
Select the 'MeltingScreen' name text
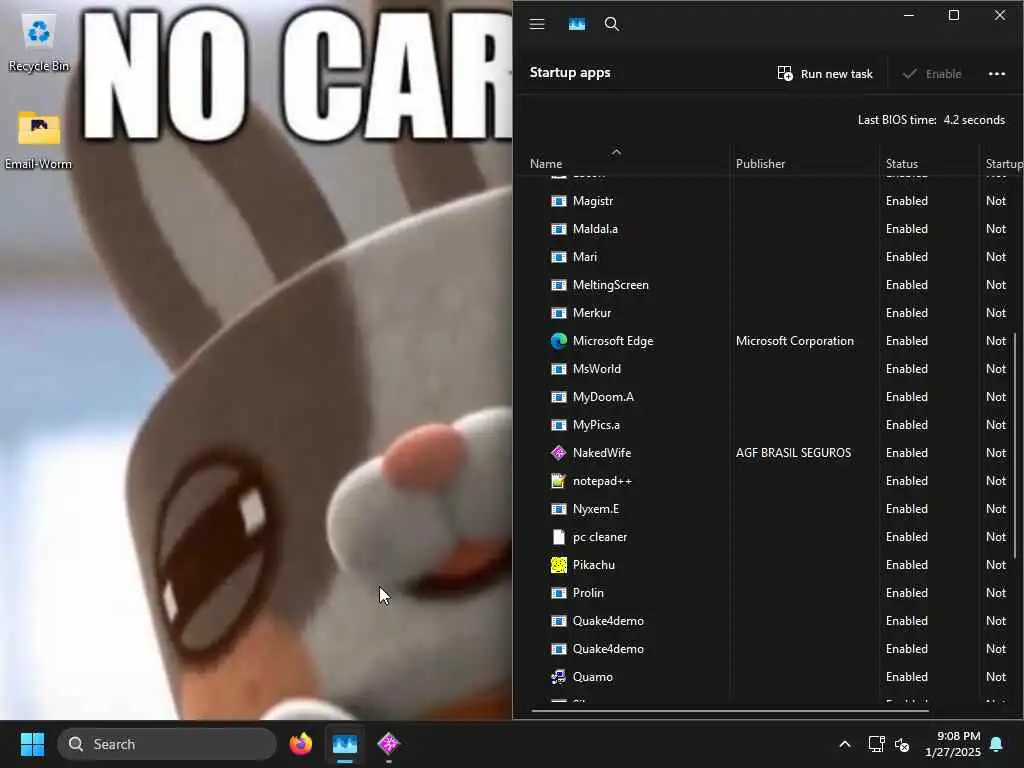[x=611, y=285]
